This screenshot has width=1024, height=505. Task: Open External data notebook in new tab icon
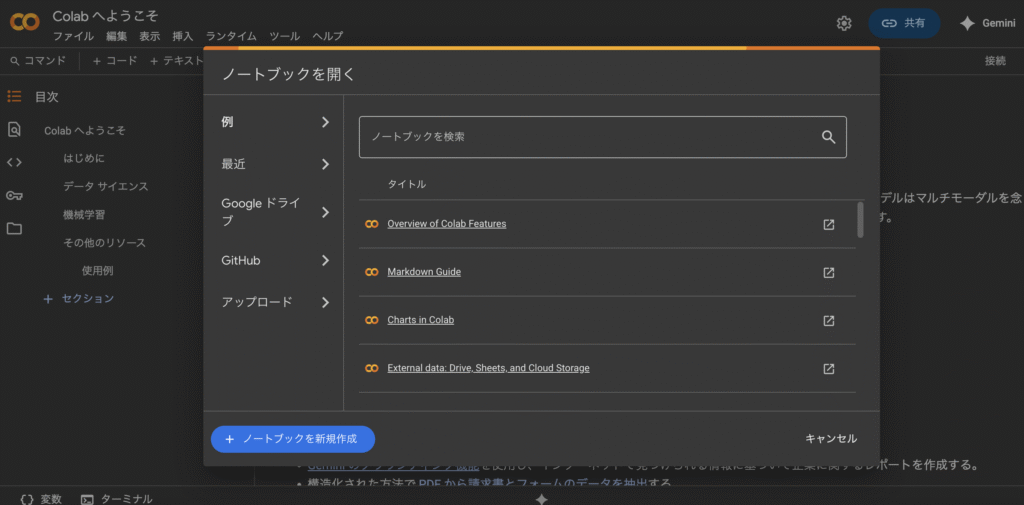click(828, 368)
